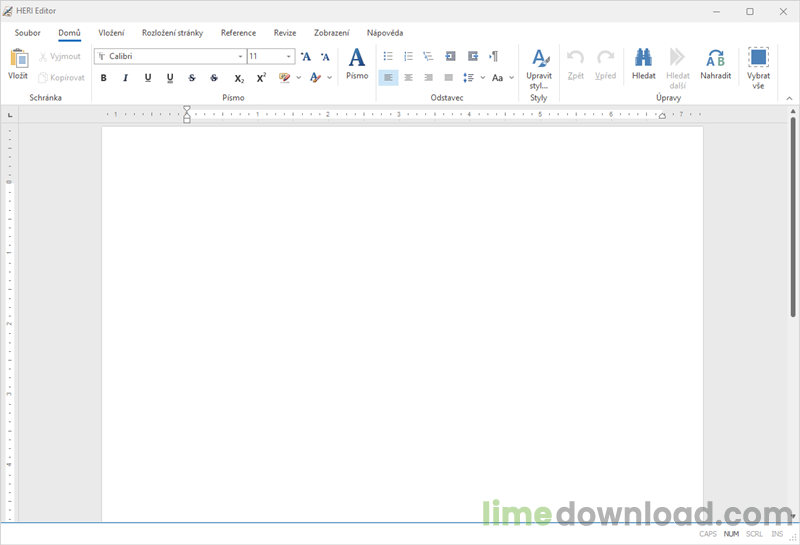This screenshot has height=545, width=800.
Task: Click the Hledat další icon
Action: click(x=677, y=57)
